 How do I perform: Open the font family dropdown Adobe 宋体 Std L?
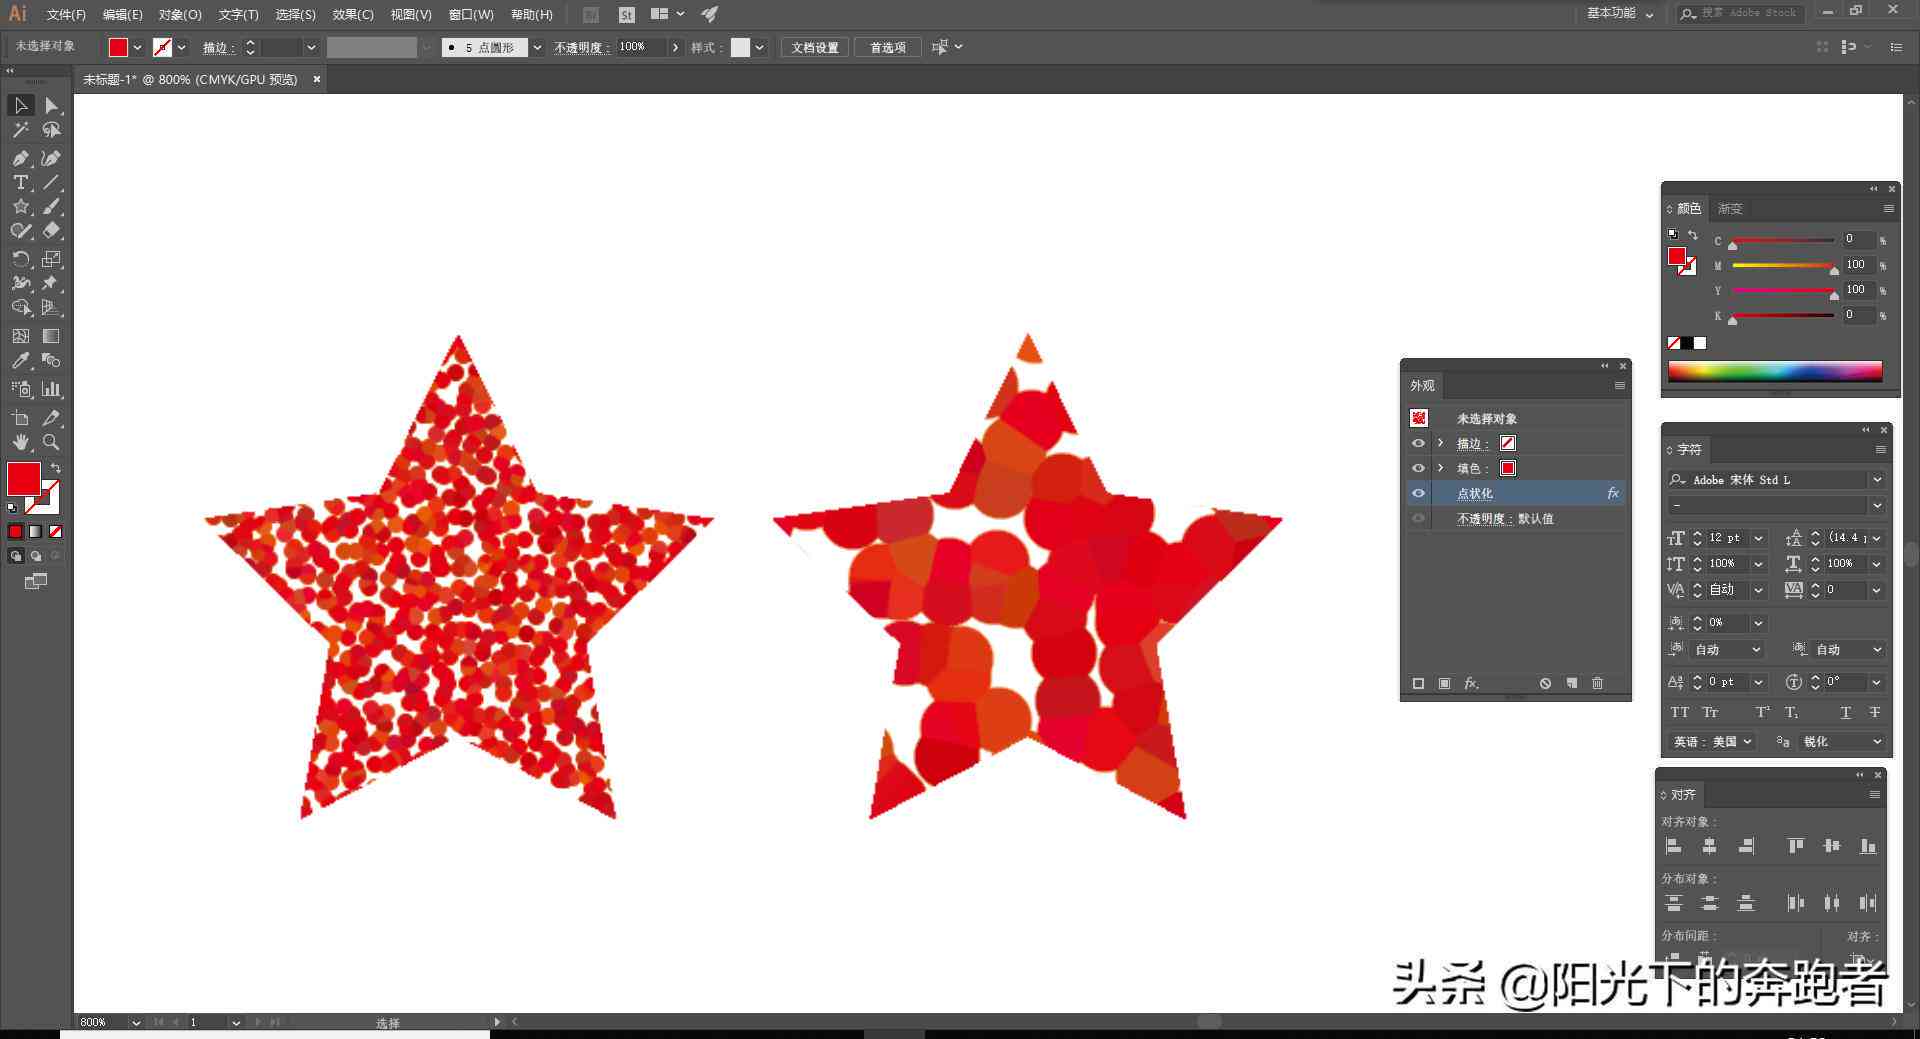point(1877,480)
